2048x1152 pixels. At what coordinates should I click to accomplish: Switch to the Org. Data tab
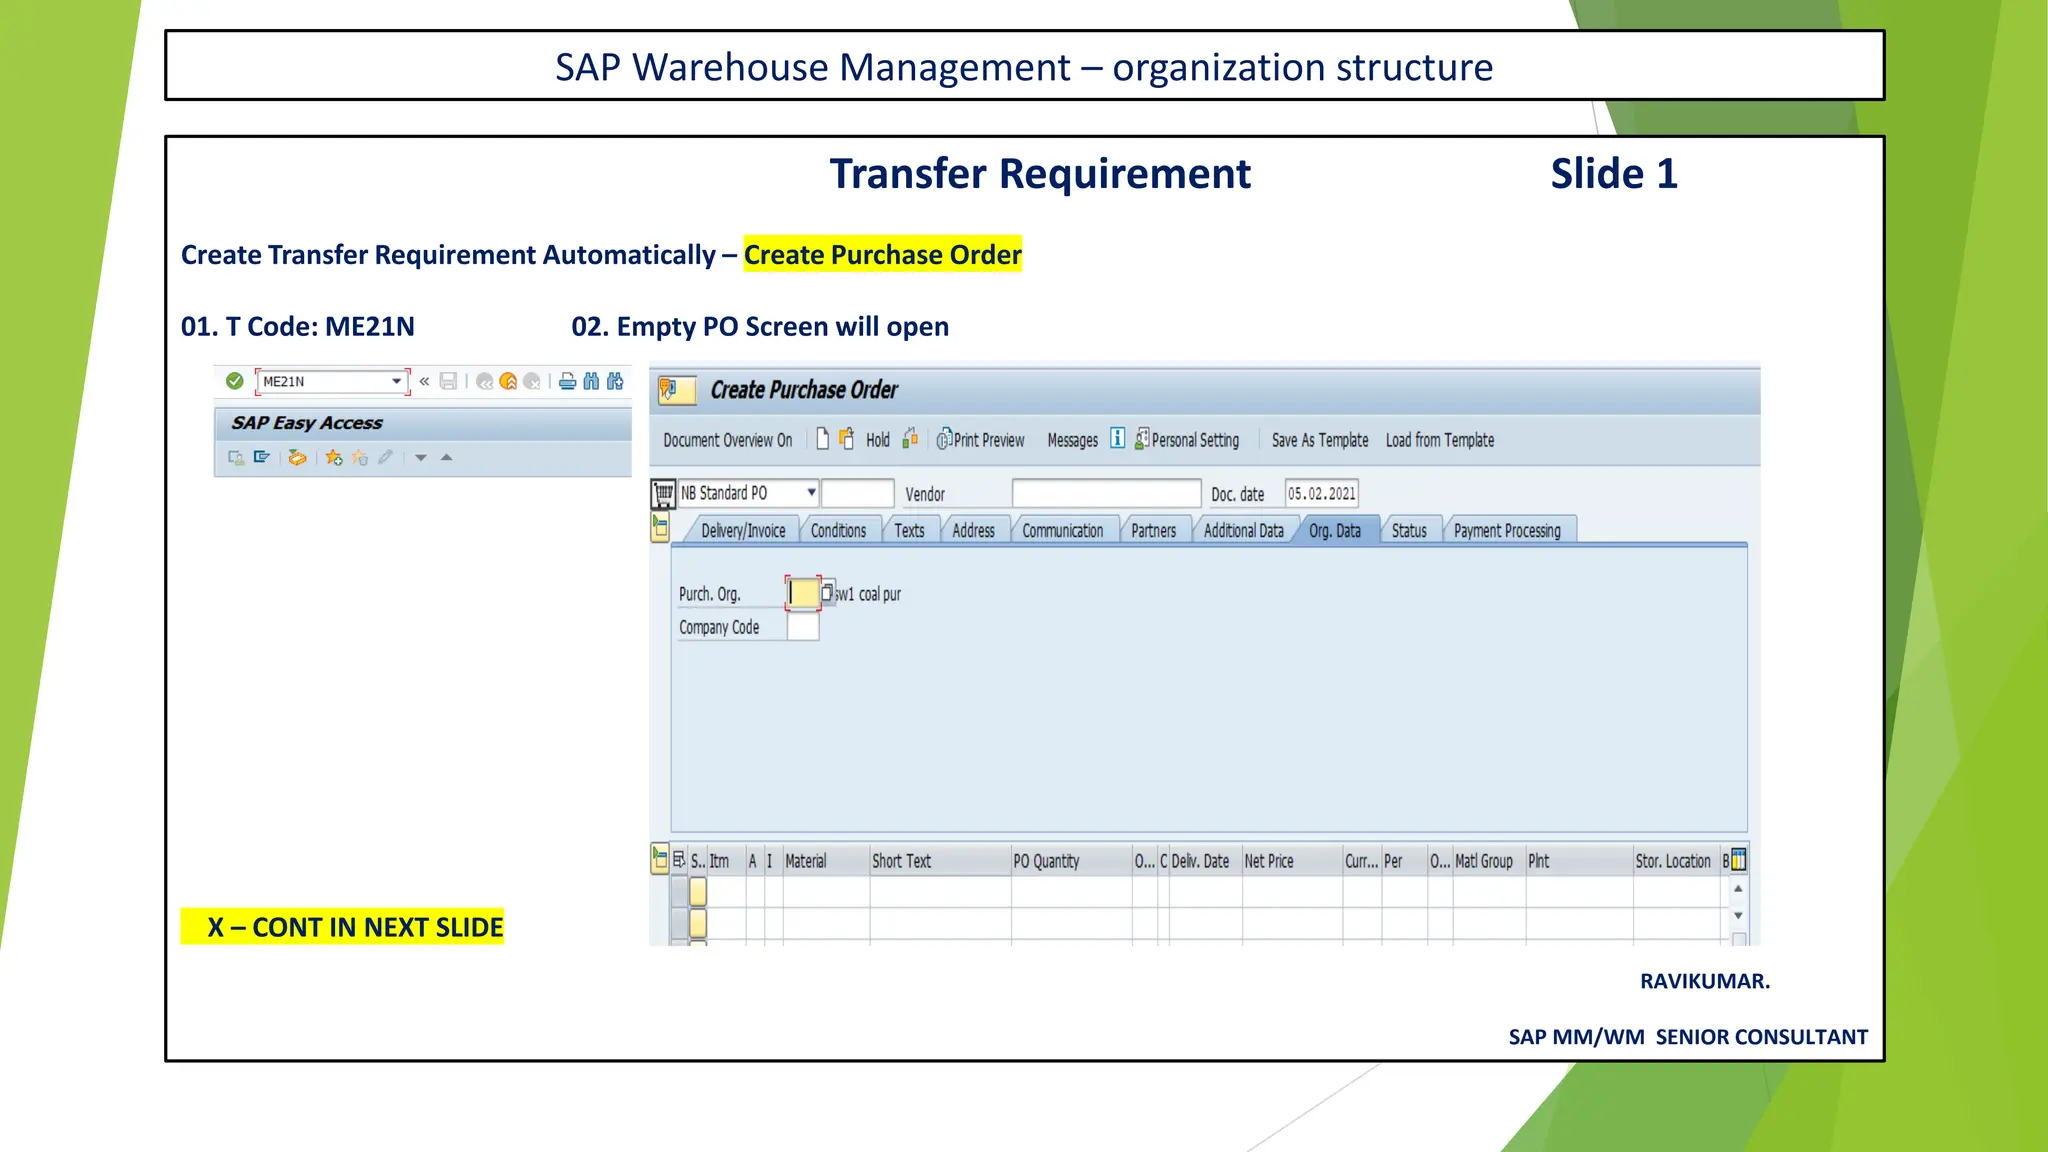1335,531
